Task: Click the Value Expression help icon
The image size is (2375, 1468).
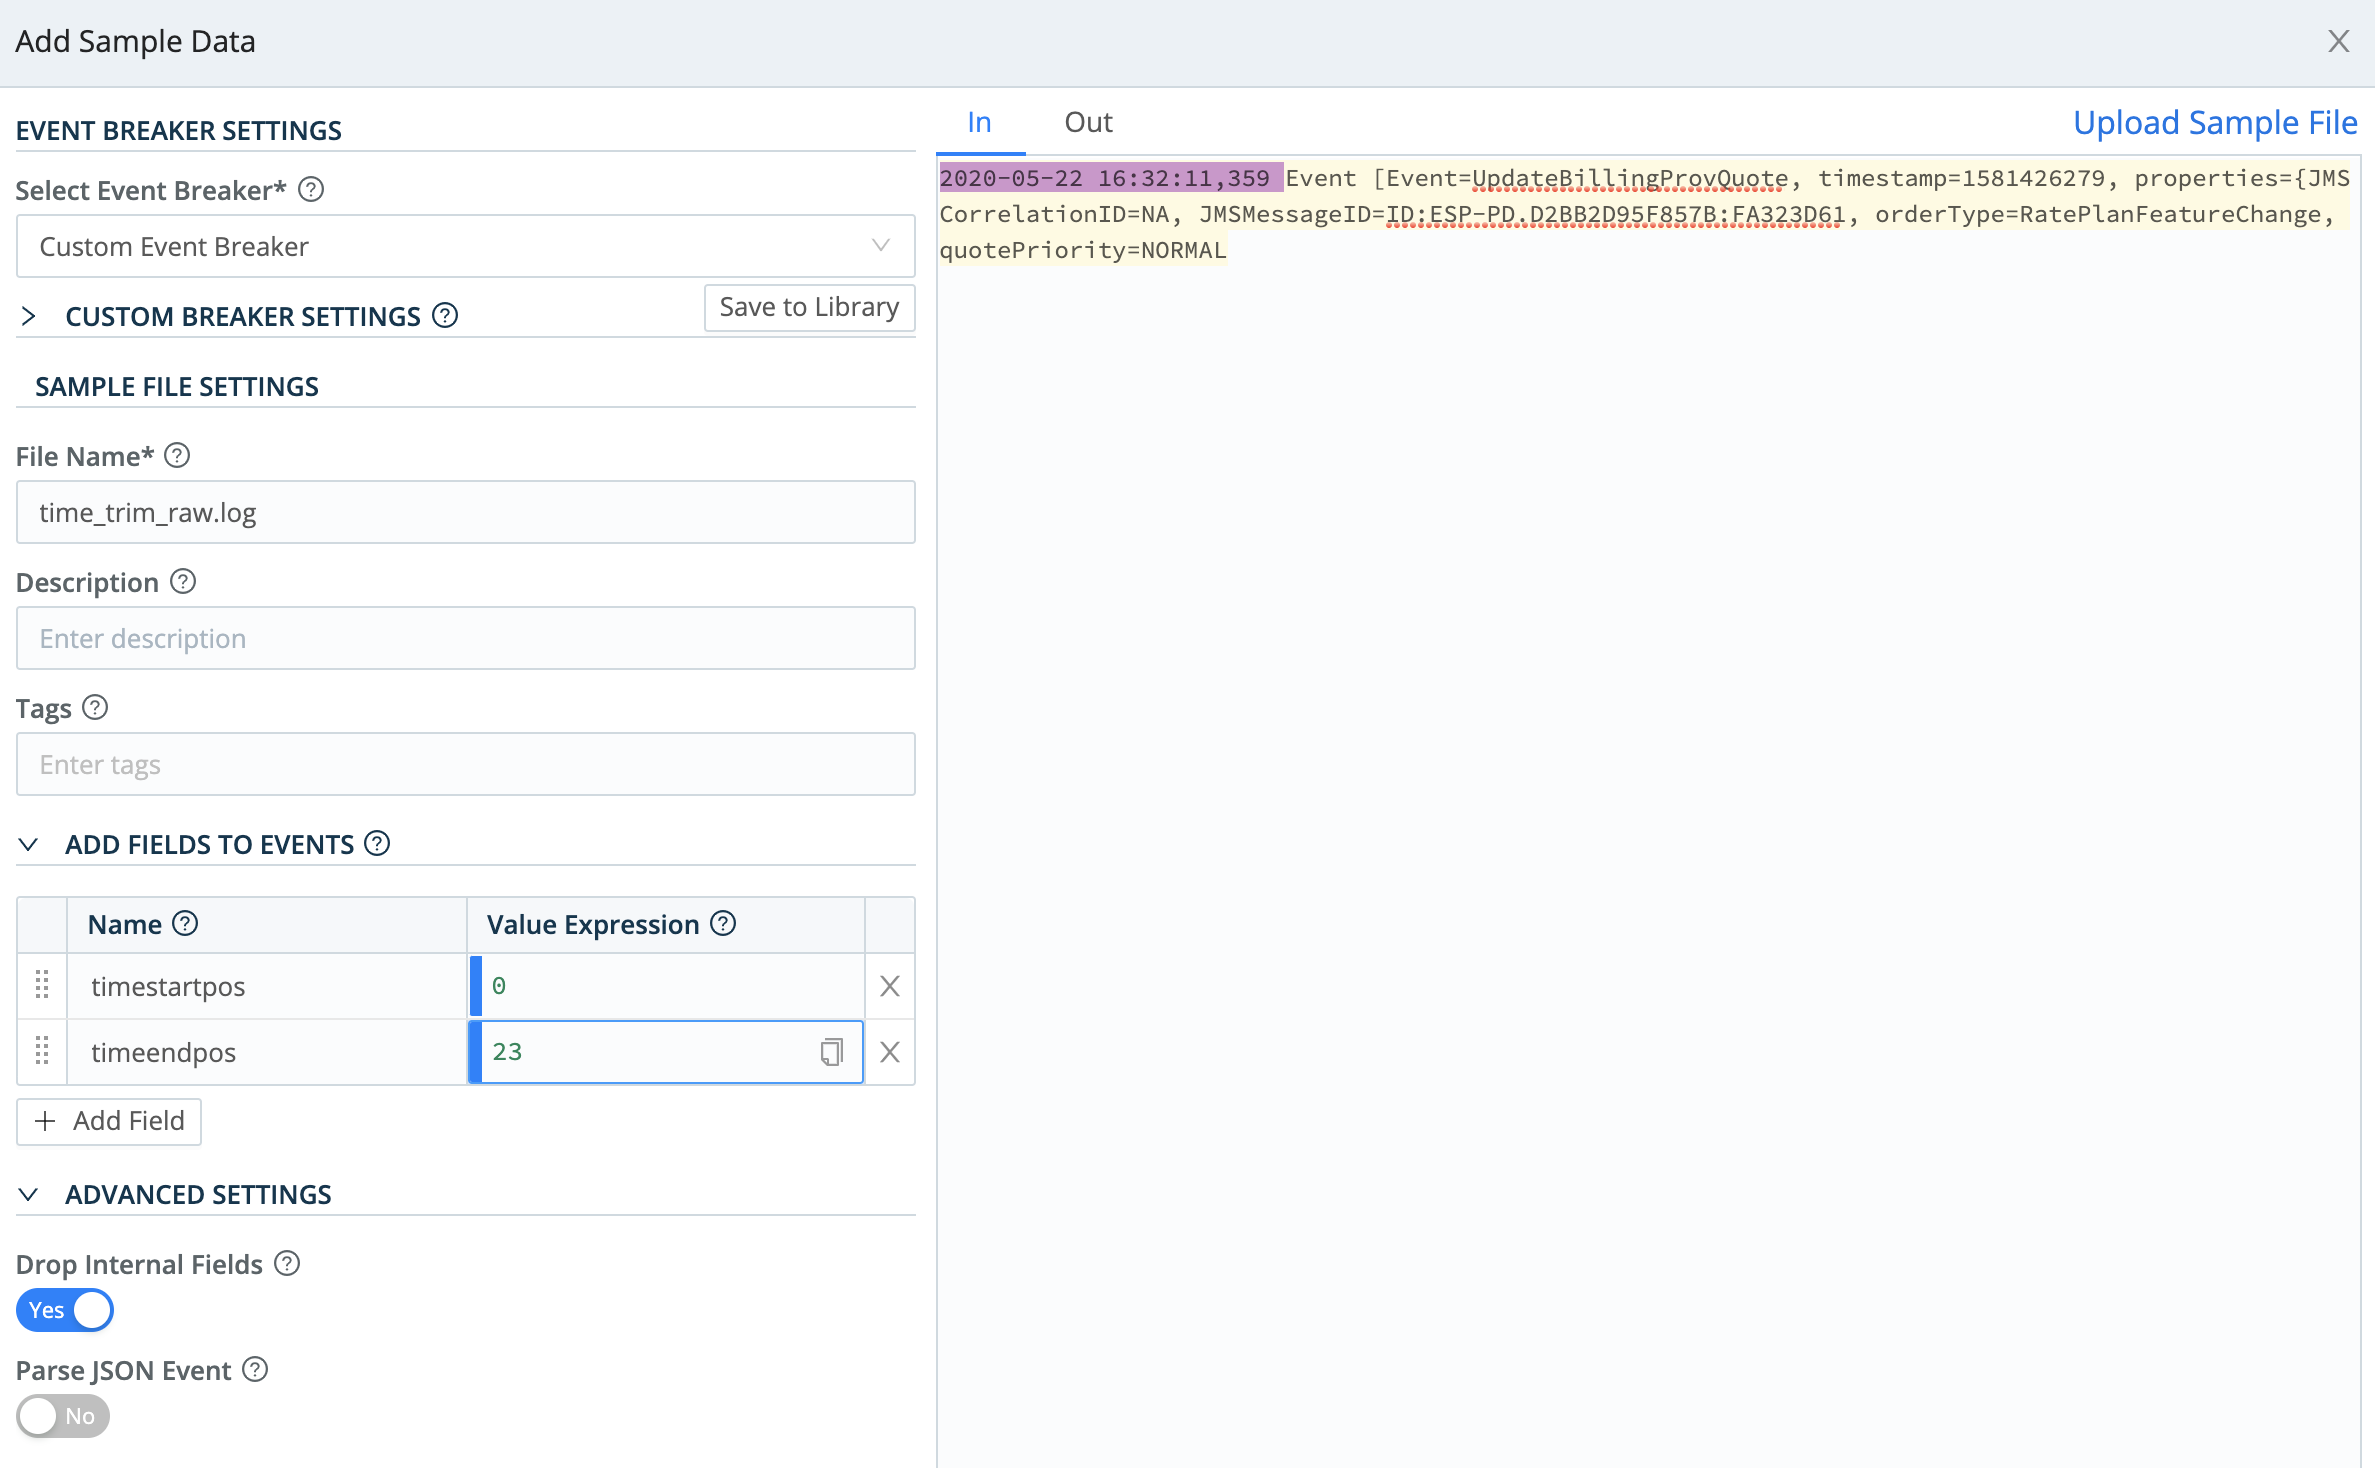Action: [723, 924]
